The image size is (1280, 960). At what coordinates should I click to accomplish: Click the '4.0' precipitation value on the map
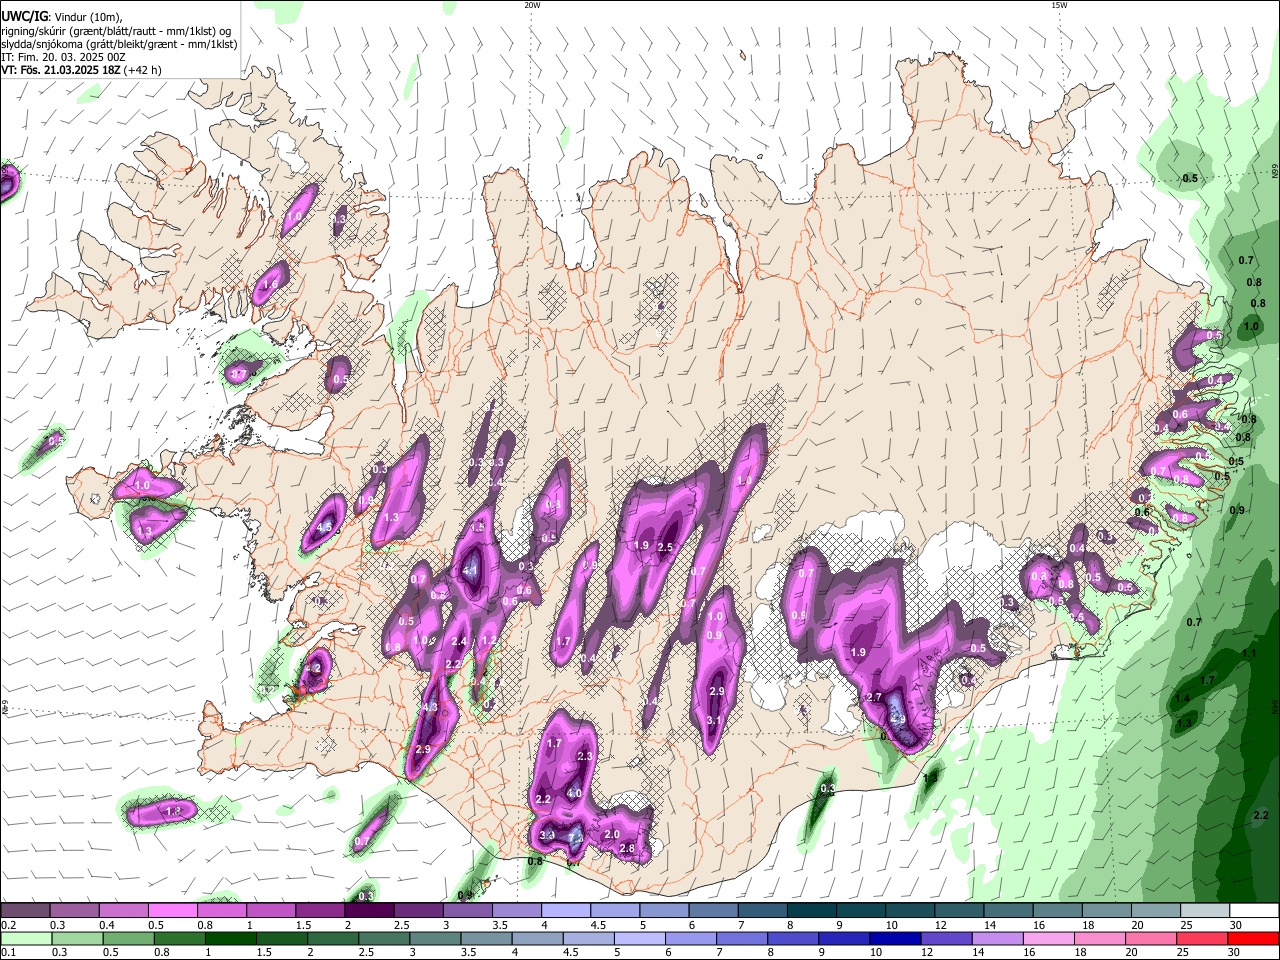[x=574, y=793]
